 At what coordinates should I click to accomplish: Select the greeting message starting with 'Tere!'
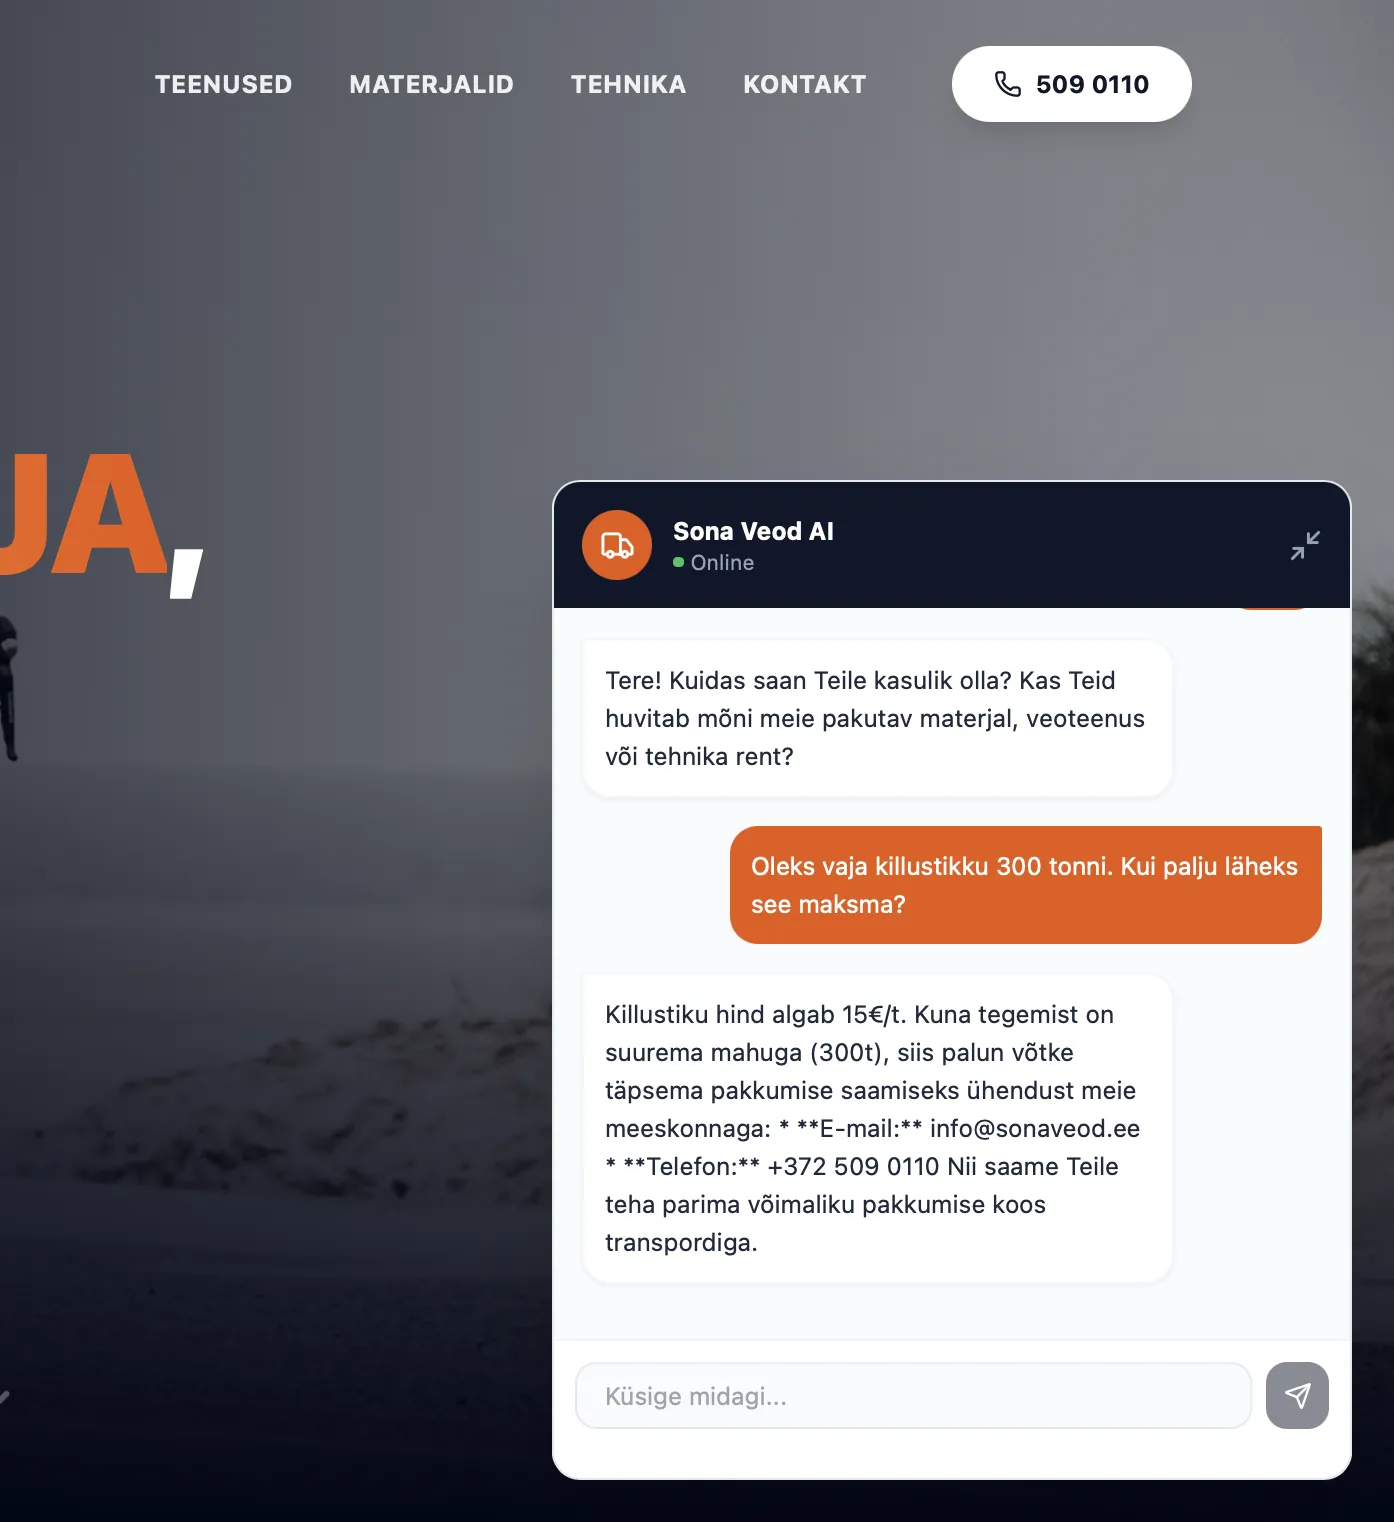877,719
